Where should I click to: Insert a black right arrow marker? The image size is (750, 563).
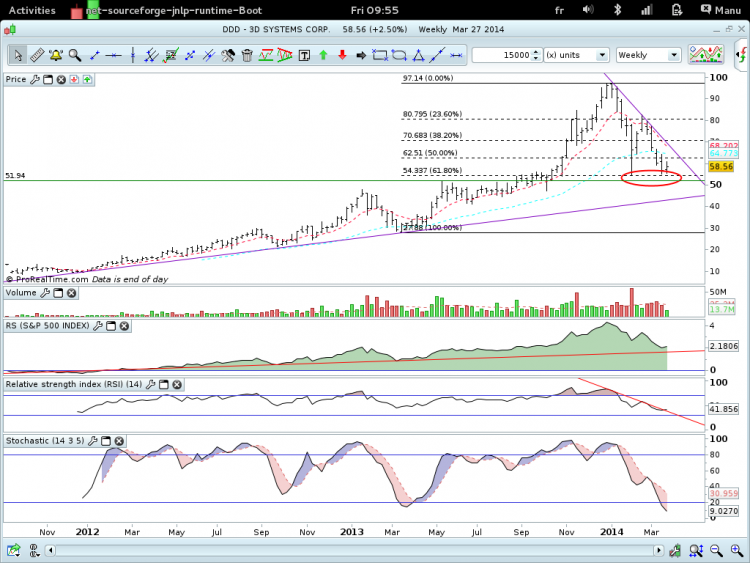[x=361, y=55]
